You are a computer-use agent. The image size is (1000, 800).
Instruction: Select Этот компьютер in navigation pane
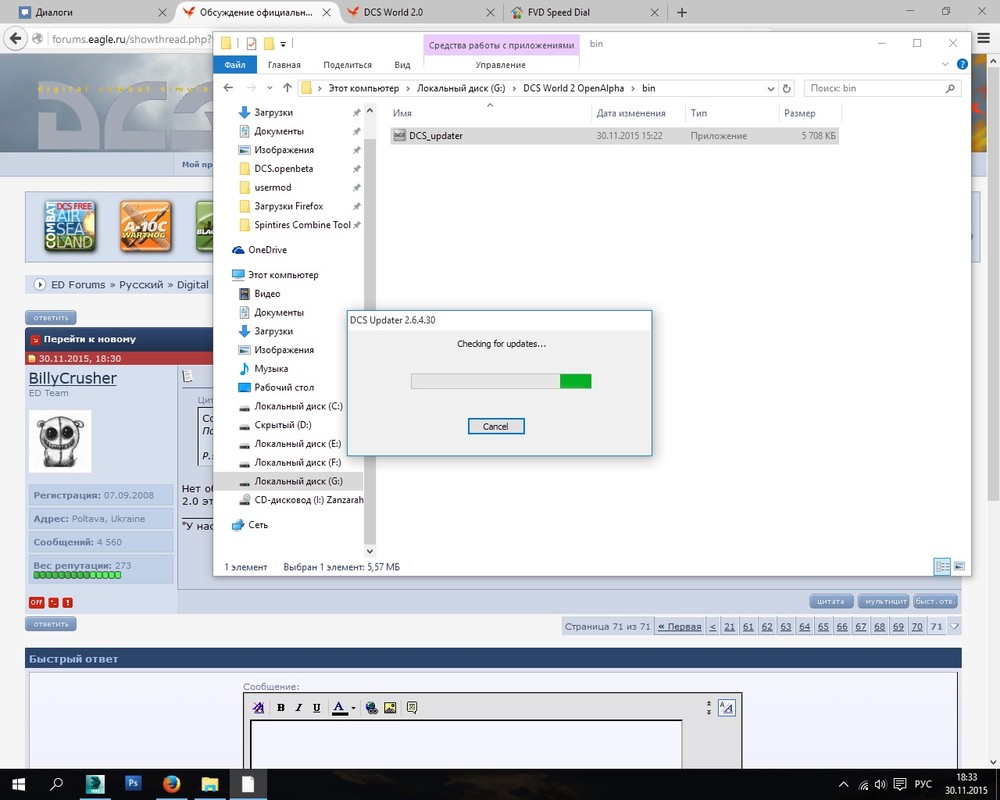(x=283, y=274)
